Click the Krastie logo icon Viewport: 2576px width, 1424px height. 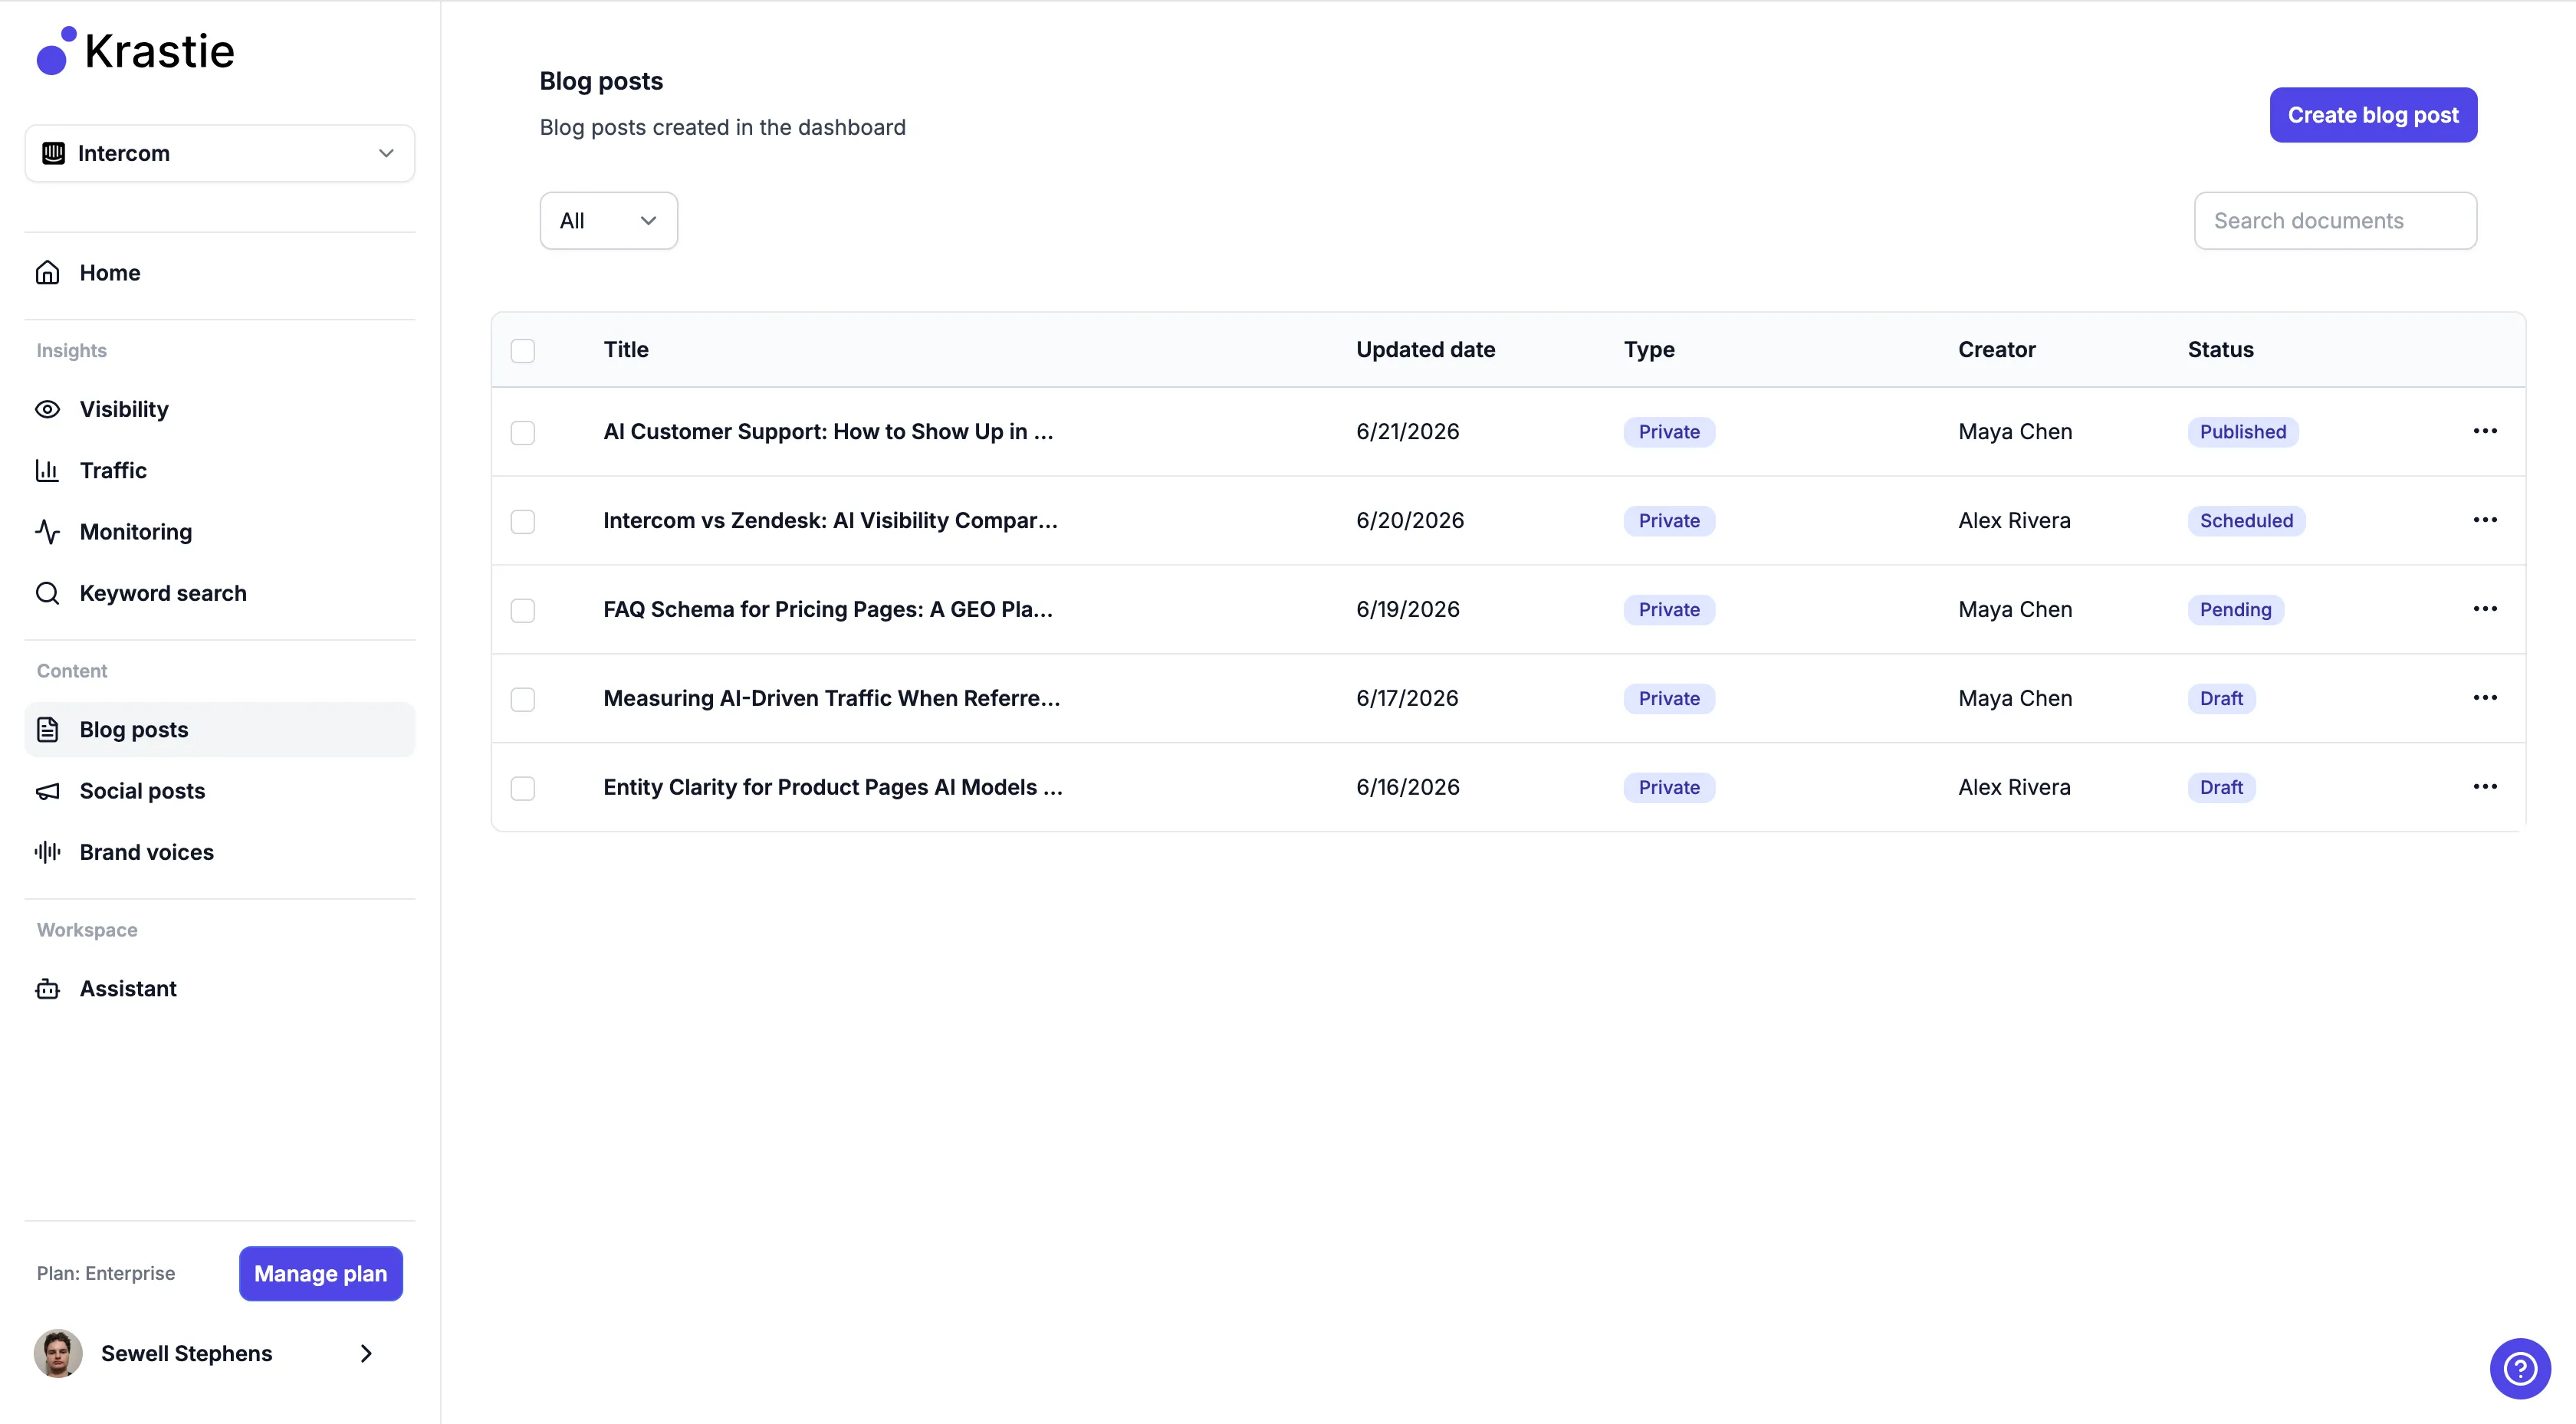[56, 50]
